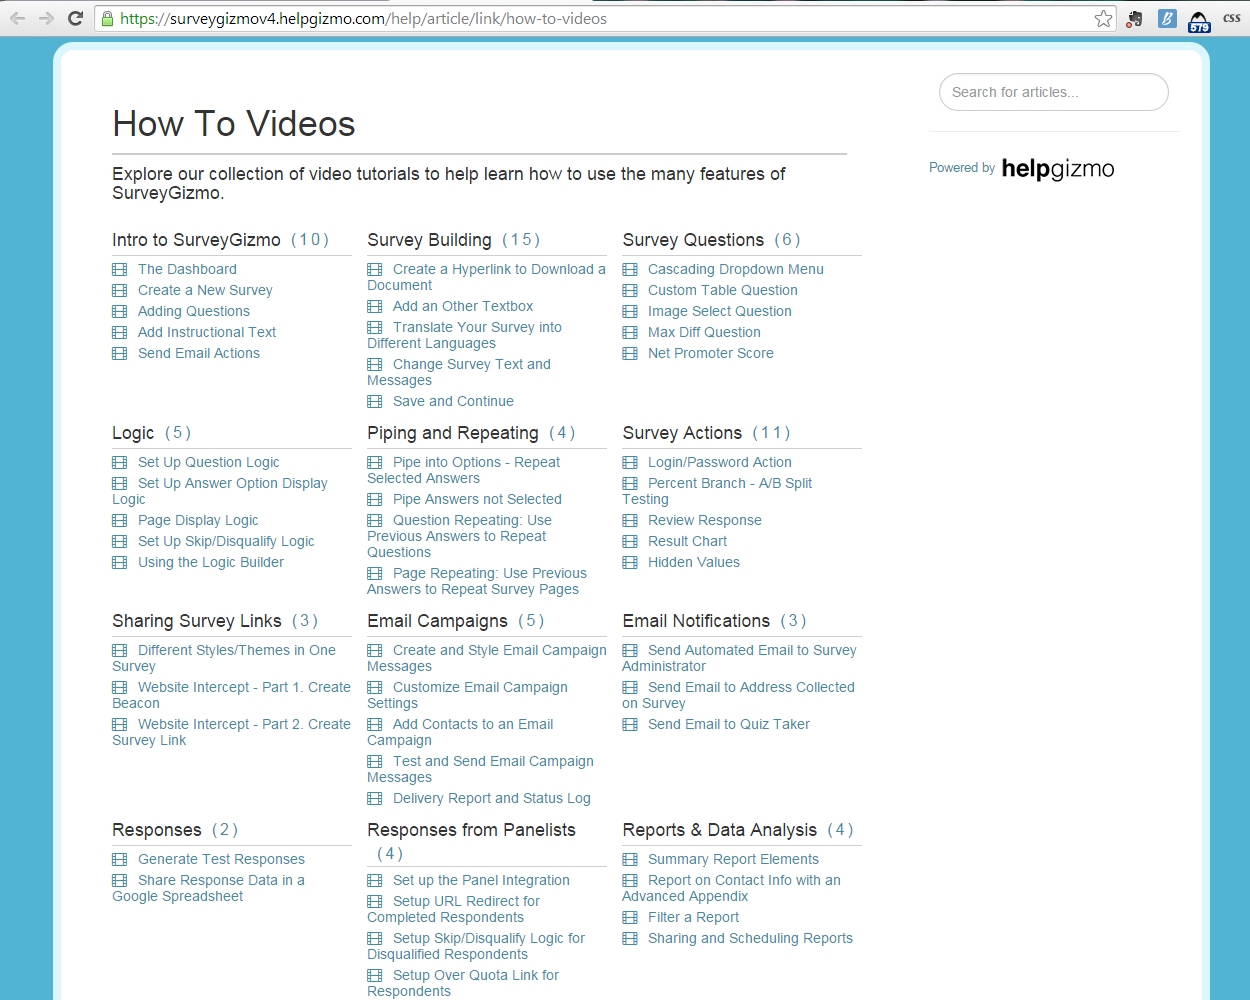Screen dimensions: 1250x1000
Task: Click the film icon beside Page Display Logic
Action: point(119,520)
